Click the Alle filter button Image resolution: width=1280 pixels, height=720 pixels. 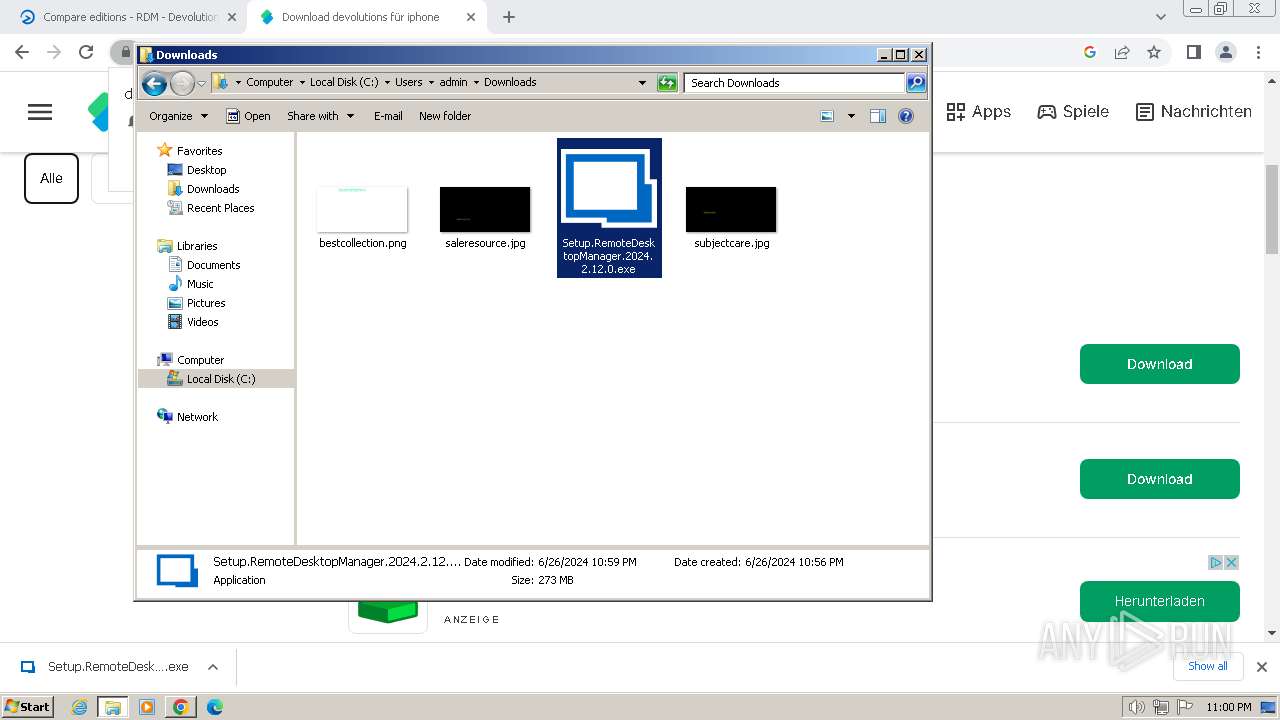51,178
